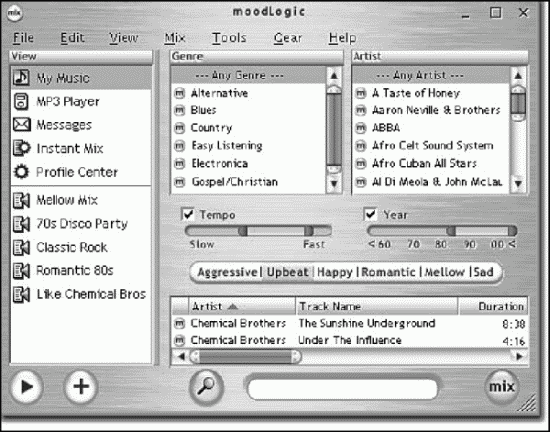The height and width of the screenshot is (432, 550).
Task: Click Artist list scroll up arrow
Action: click(518, 75)
